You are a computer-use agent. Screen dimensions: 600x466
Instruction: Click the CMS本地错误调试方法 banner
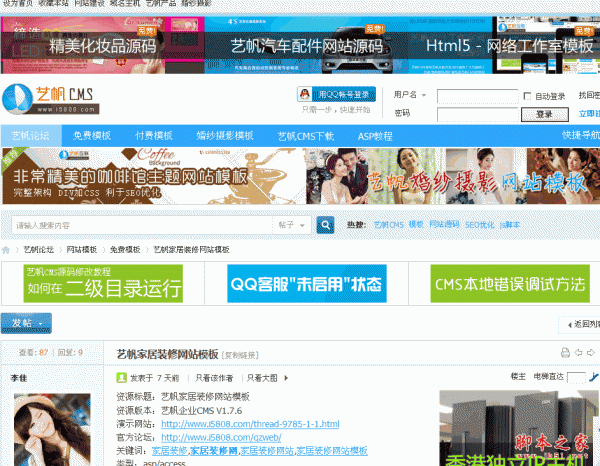click(x=510, y=284)
